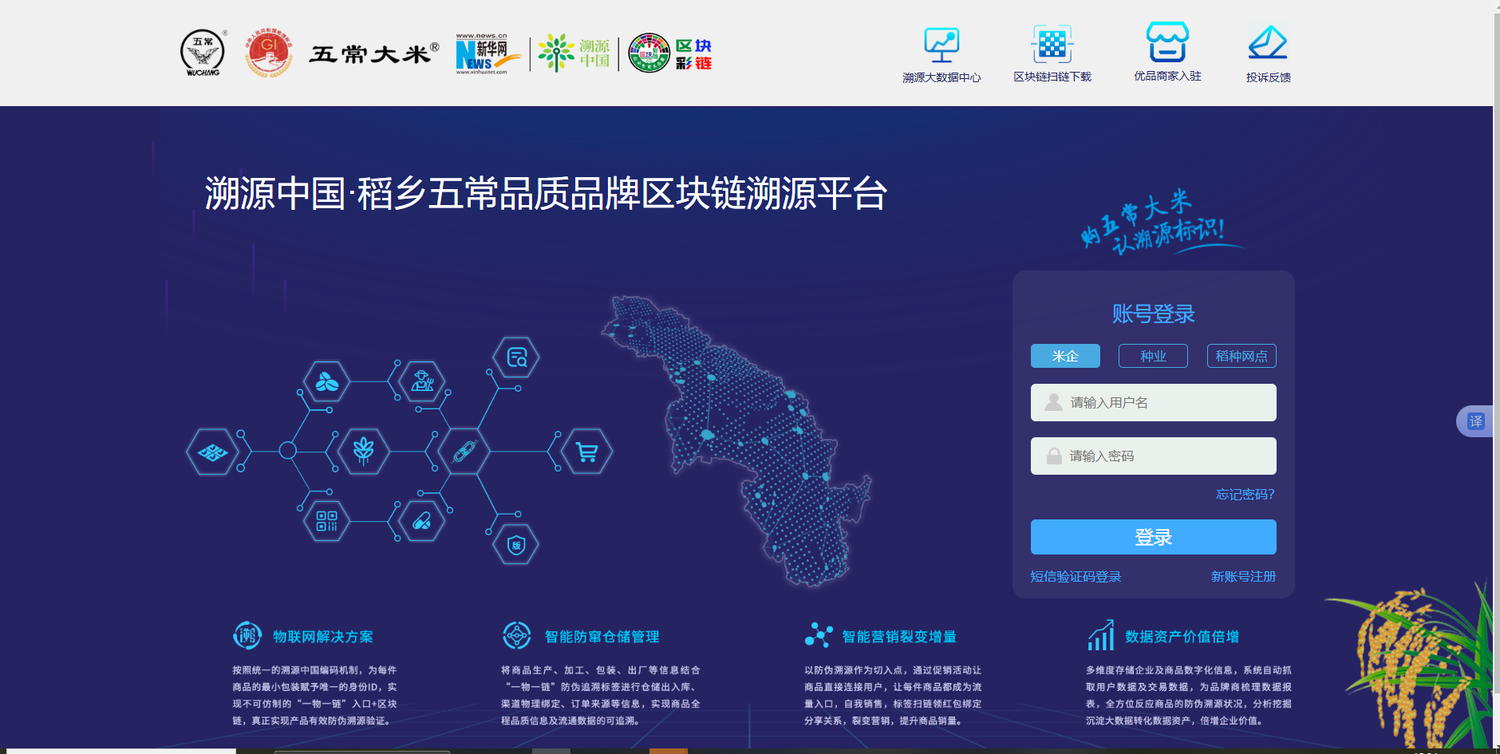Click the 新华网 News logo
The image size is (1500, 754).
click(x=488, y=53)
